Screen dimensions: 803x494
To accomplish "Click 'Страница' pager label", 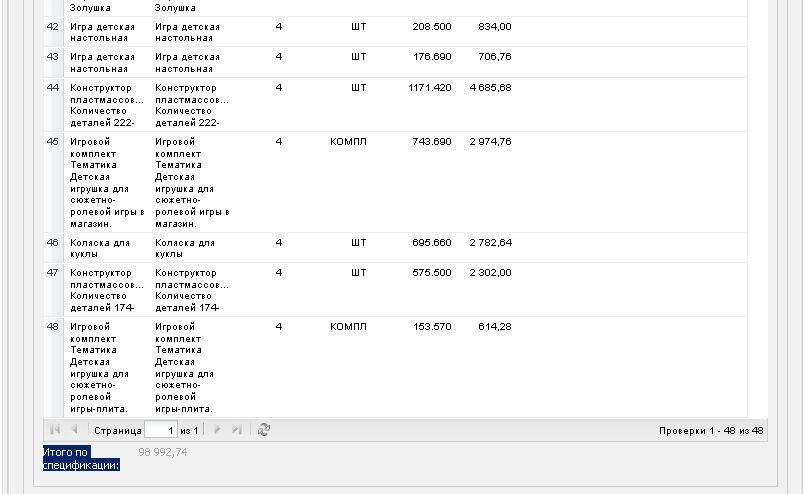I will 118,431.
